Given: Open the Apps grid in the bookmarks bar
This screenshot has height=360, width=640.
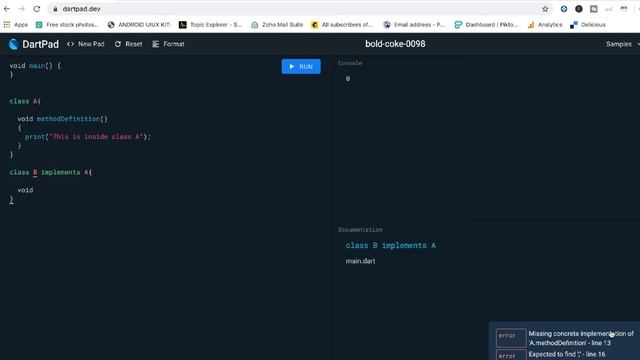Looking at the screenshot, I should [x=16, y=24].
